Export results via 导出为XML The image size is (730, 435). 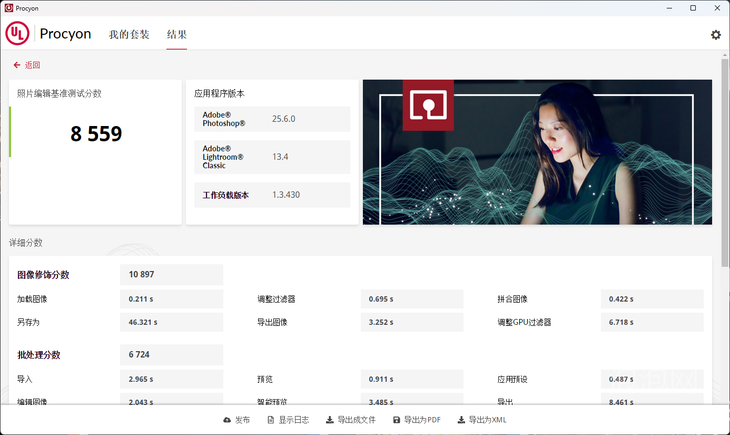(x=481, y=420)
